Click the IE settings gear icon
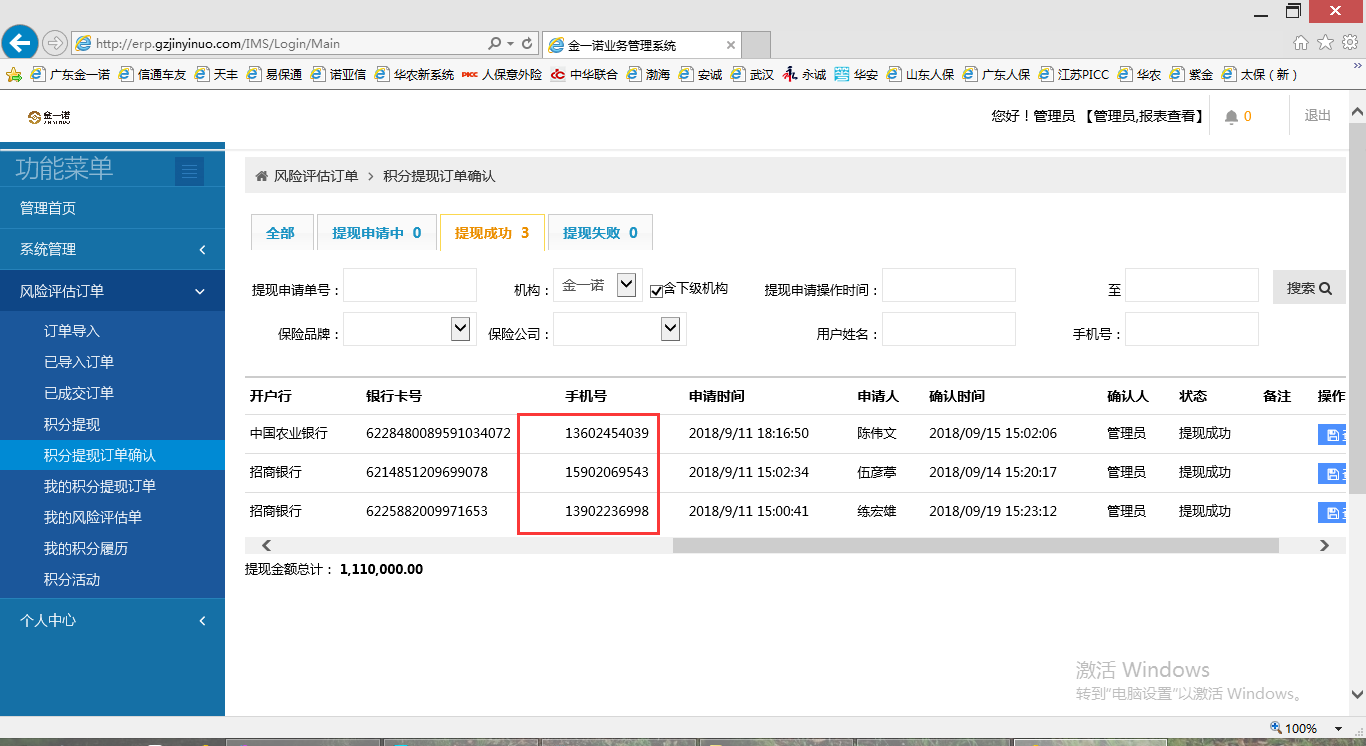 pos(1350,43)
